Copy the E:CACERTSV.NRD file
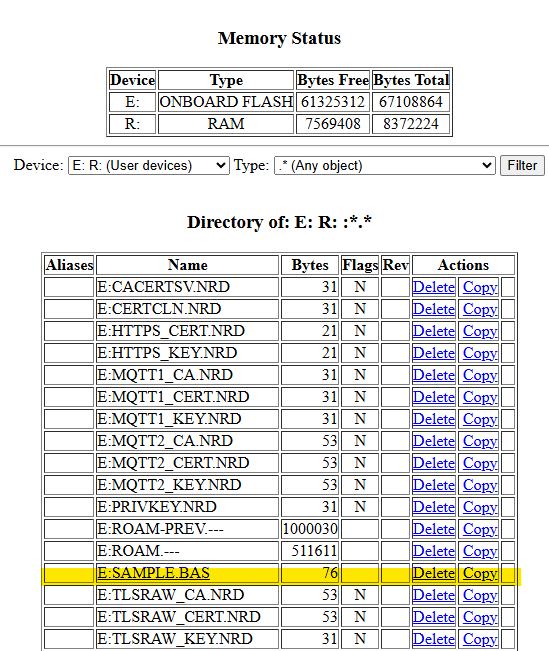549x651 pixels. (x=480, y=287)
